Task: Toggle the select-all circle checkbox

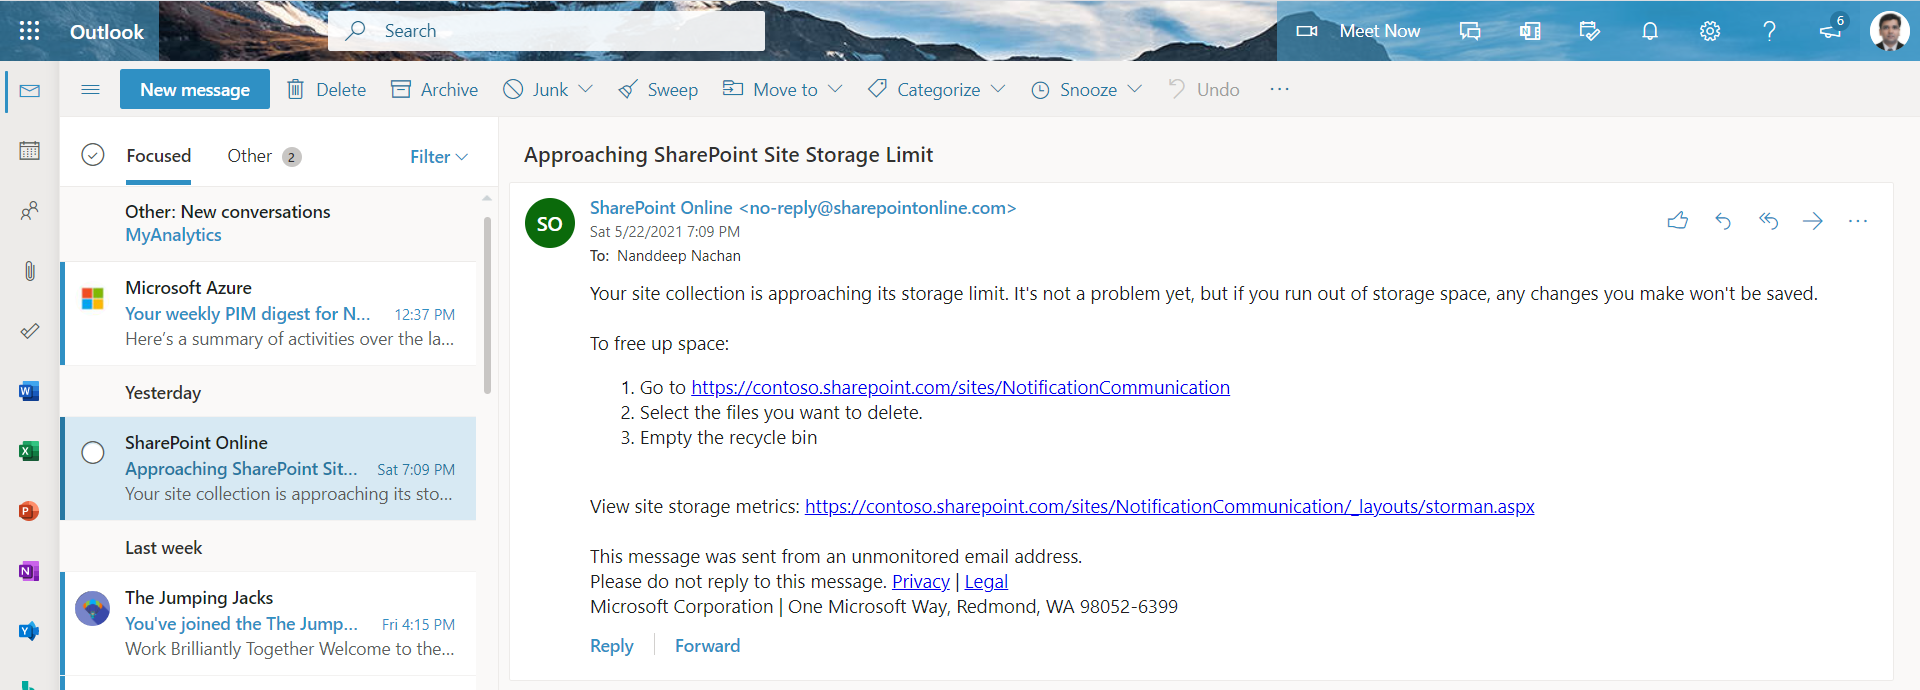Action: (93, 155)
